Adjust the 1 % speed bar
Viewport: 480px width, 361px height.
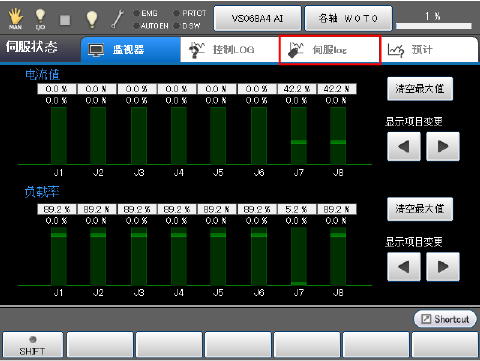tap(434, 26)
